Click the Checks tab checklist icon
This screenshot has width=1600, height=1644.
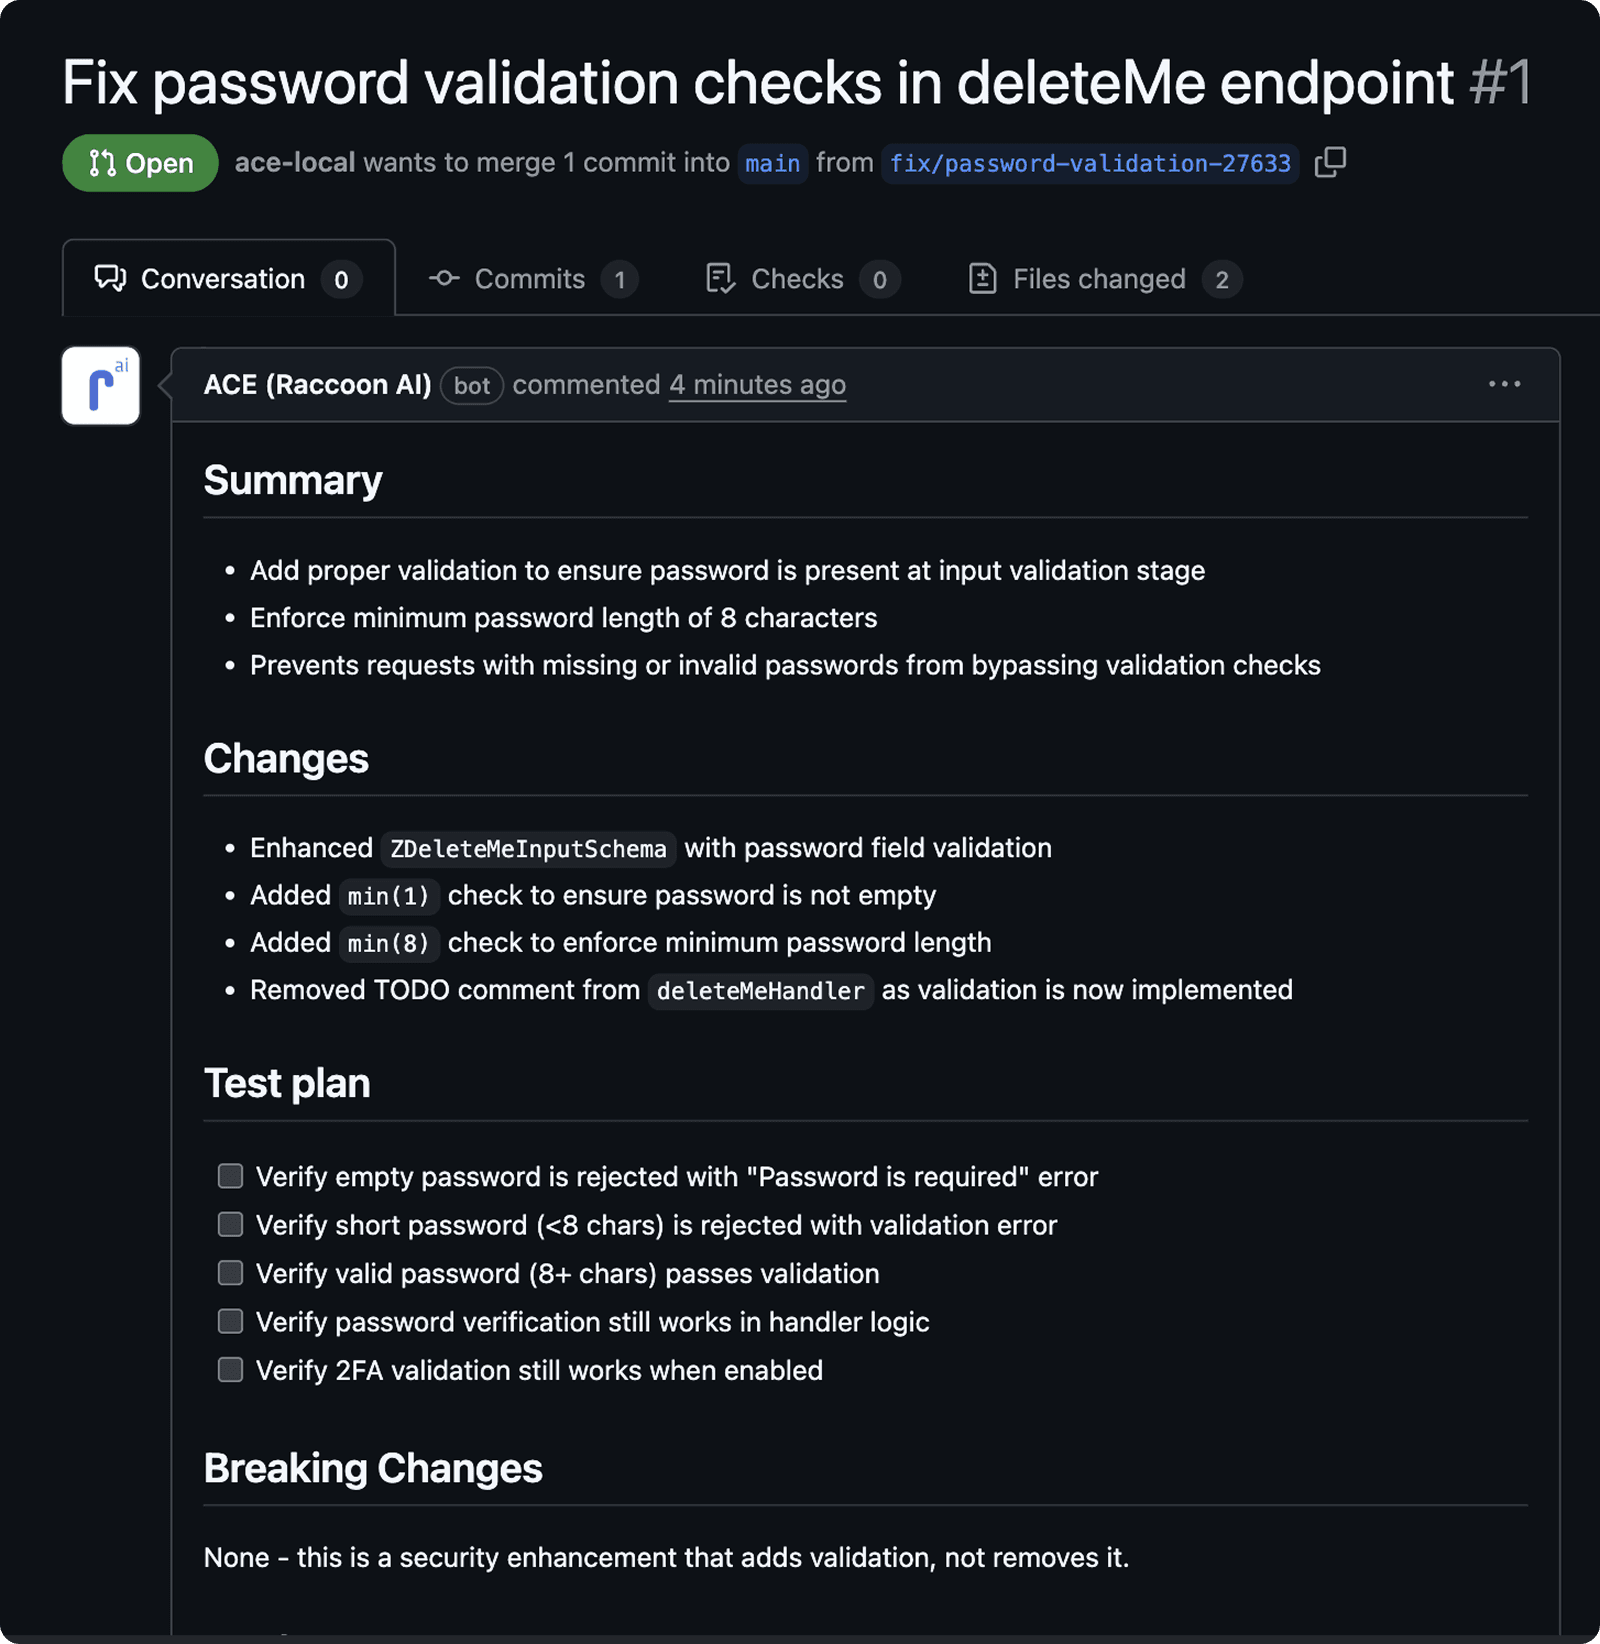pos(720,278)
